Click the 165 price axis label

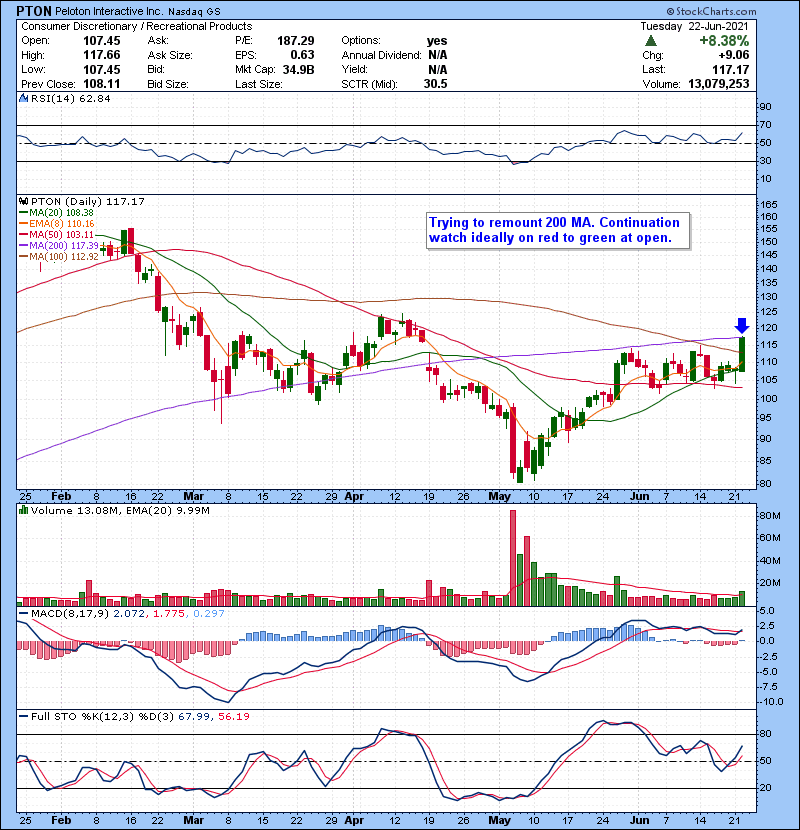(769, 205)
